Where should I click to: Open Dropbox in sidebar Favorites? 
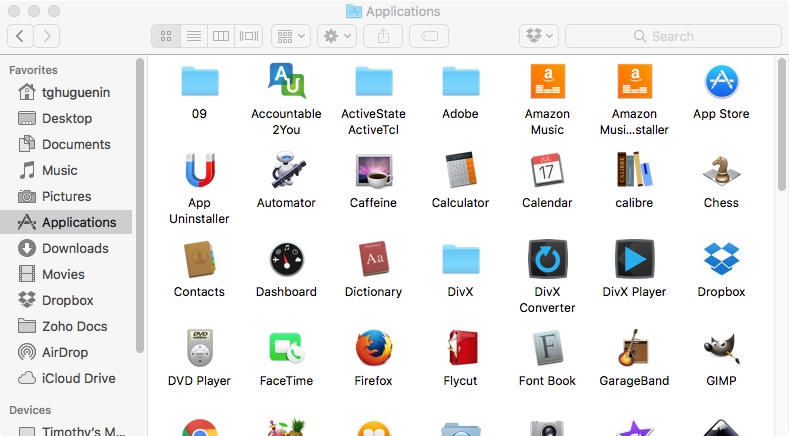66,301
